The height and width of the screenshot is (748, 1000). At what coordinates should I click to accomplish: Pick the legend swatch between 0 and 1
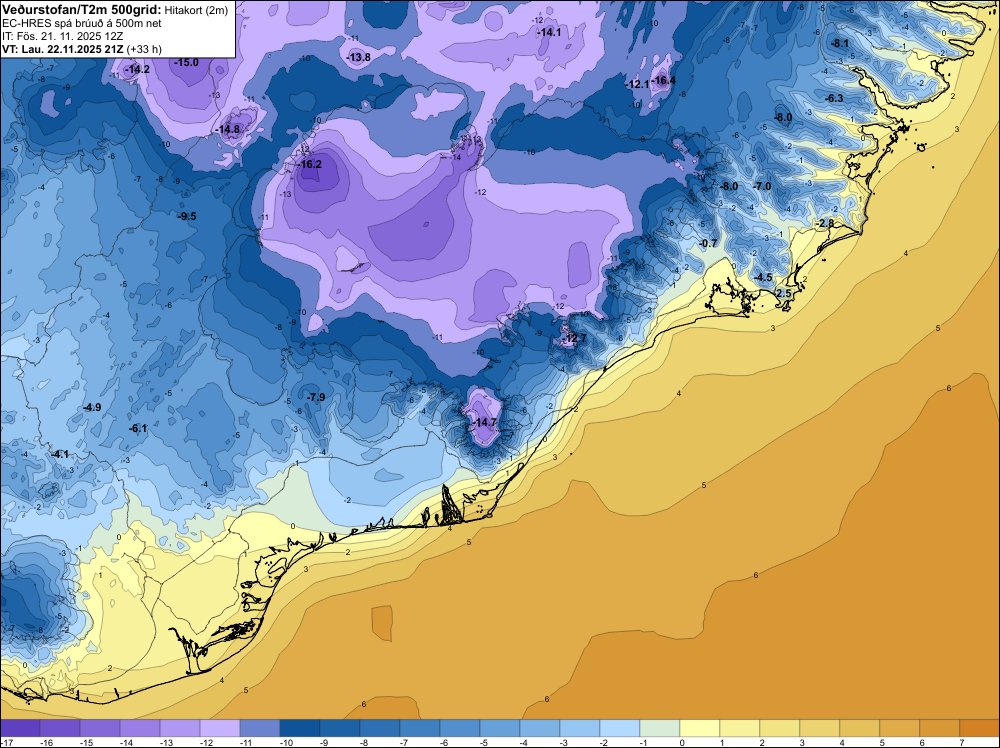pyautogui.click(x=700, y=728)
